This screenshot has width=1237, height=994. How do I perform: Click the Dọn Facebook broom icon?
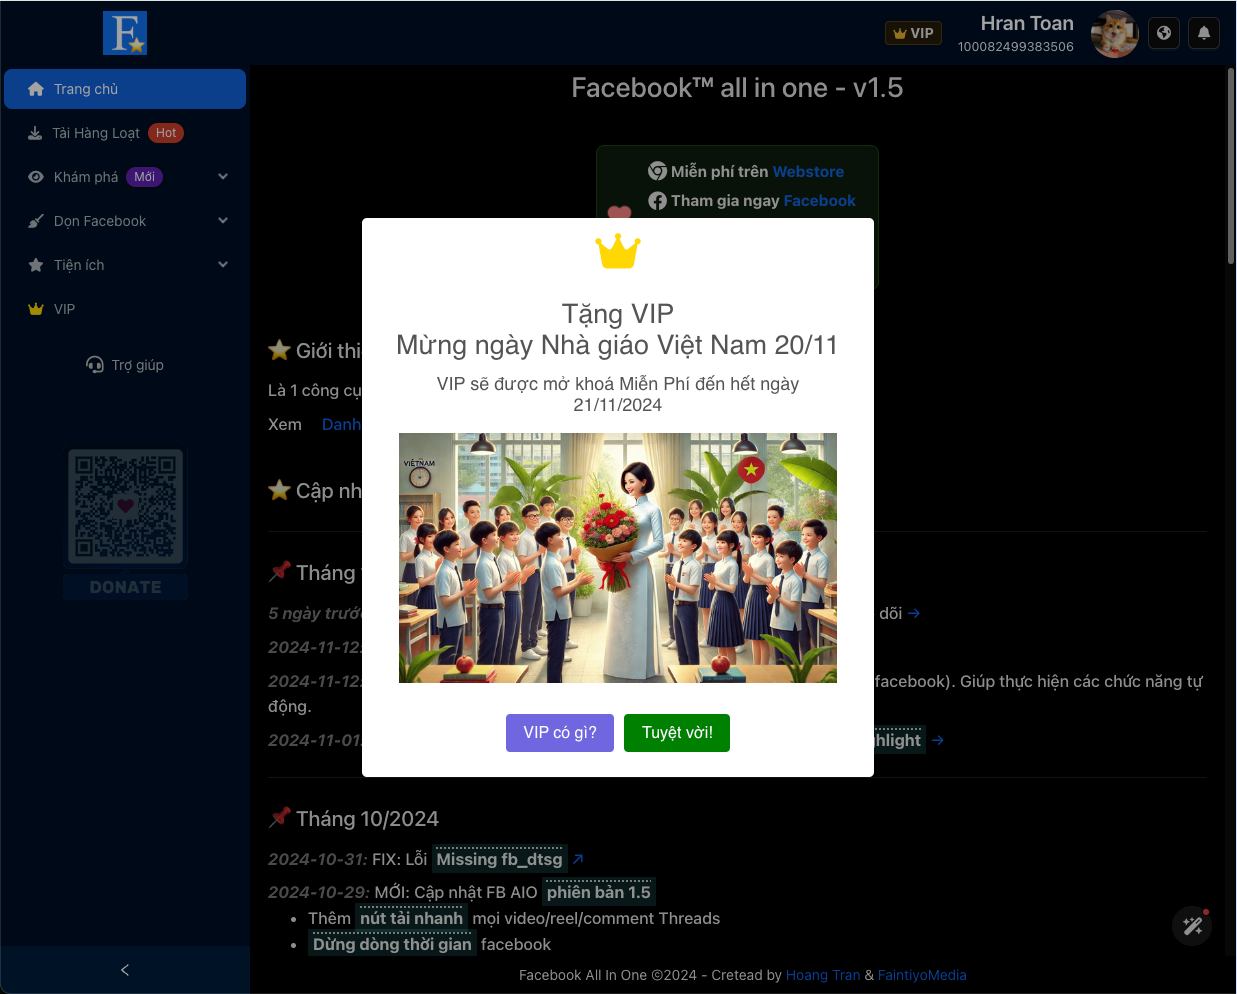tap(36, 221)
